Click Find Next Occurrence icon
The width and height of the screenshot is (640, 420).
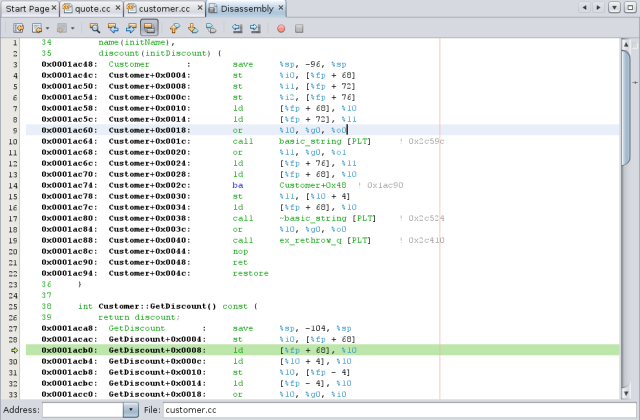point(131,28)
